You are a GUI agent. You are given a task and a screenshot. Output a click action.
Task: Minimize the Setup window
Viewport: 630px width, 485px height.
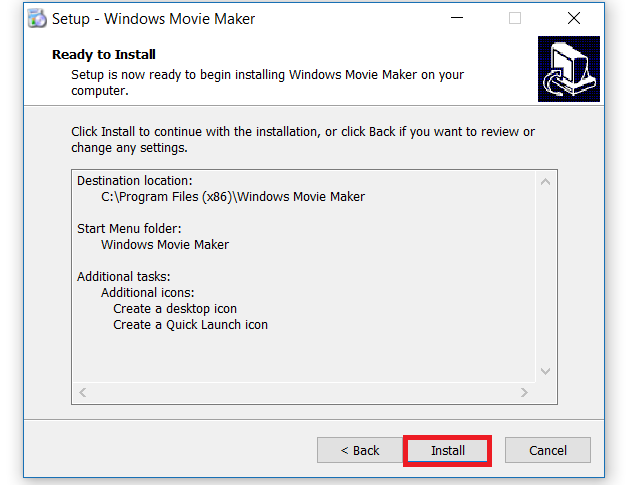click(457, 18)
